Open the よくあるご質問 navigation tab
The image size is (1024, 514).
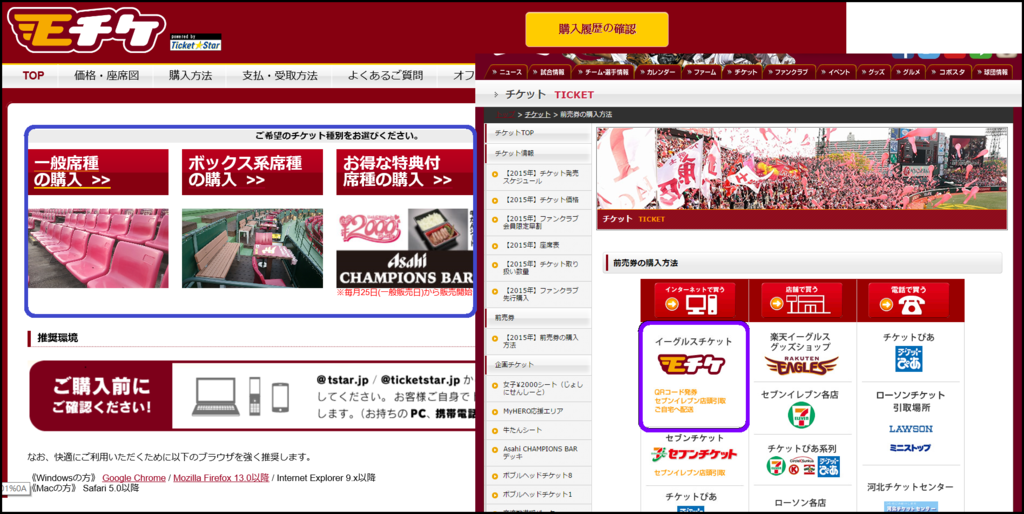coord(385,76)
